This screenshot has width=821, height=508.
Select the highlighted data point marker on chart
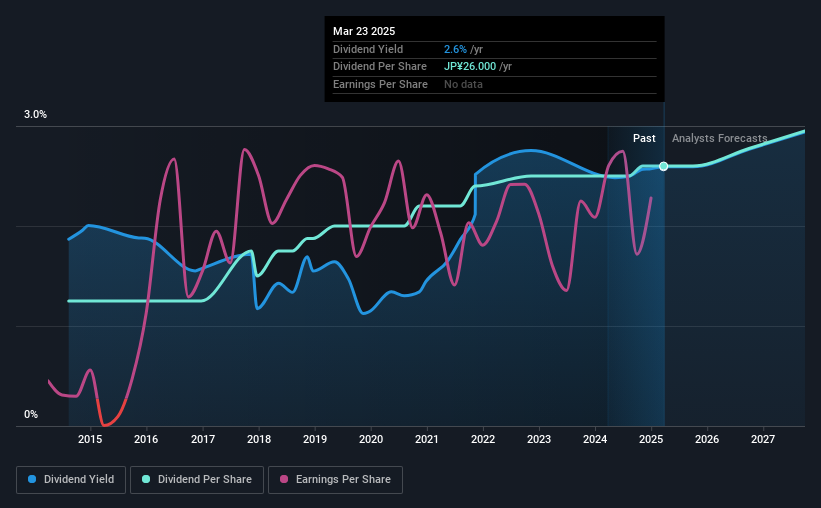(663, 166)
